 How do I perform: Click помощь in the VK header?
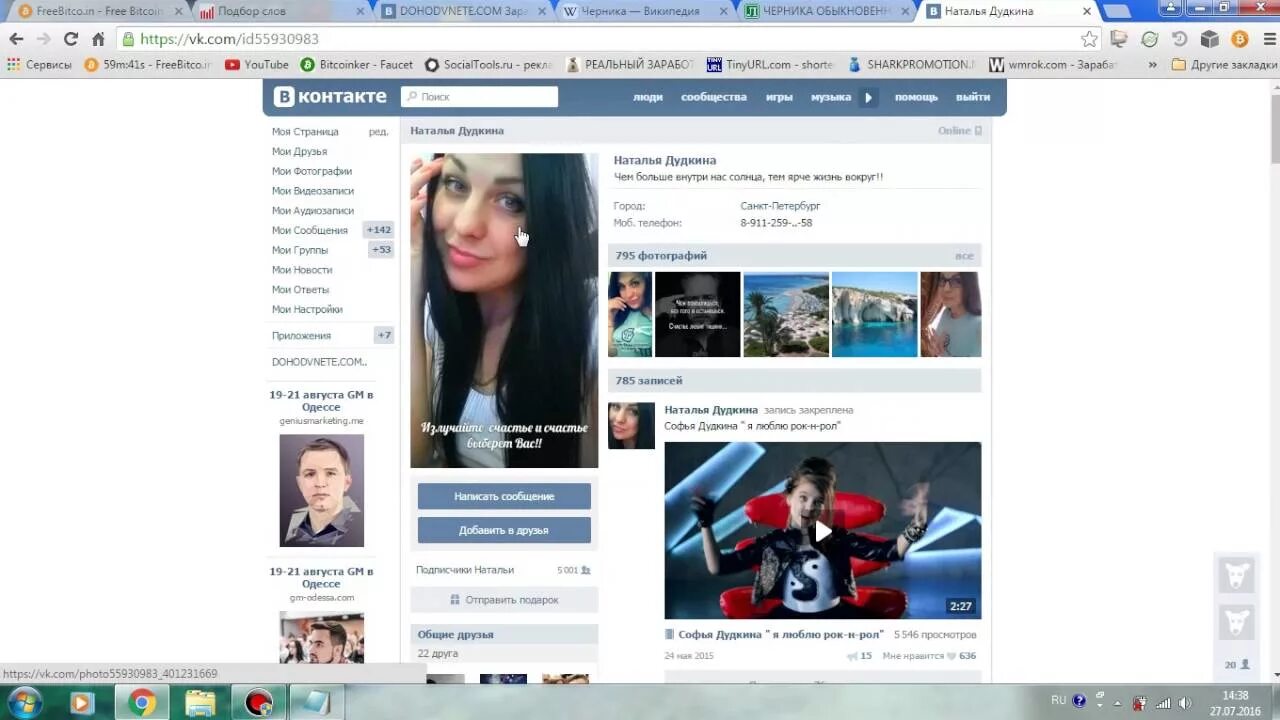click(x=916, y=97)
